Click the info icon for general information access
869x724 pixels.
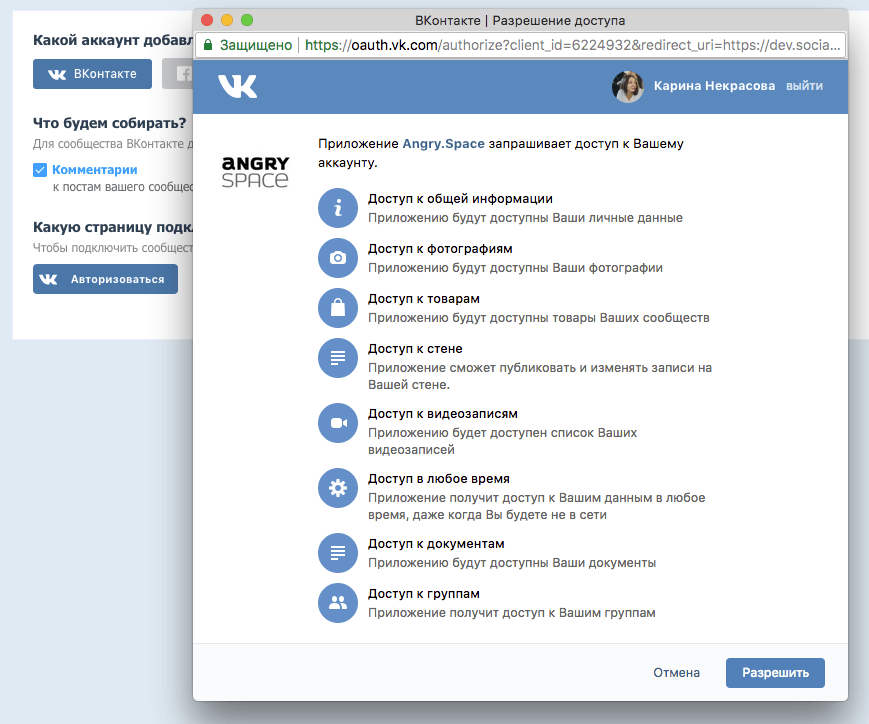point(338,208)
